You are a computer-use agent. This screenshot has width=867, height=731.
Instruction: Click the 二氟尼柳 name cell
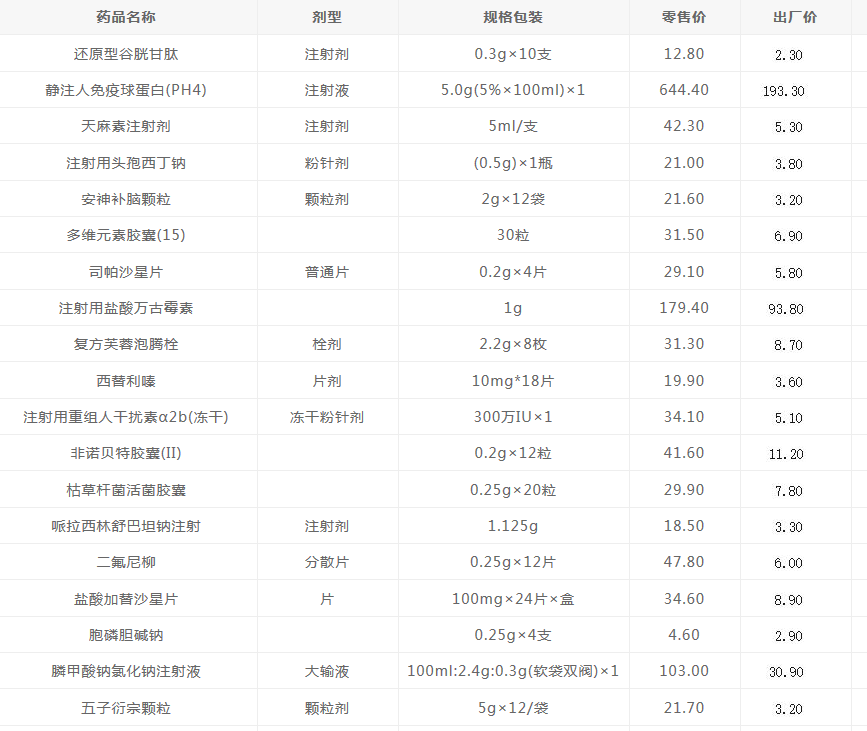pos(126,562)
